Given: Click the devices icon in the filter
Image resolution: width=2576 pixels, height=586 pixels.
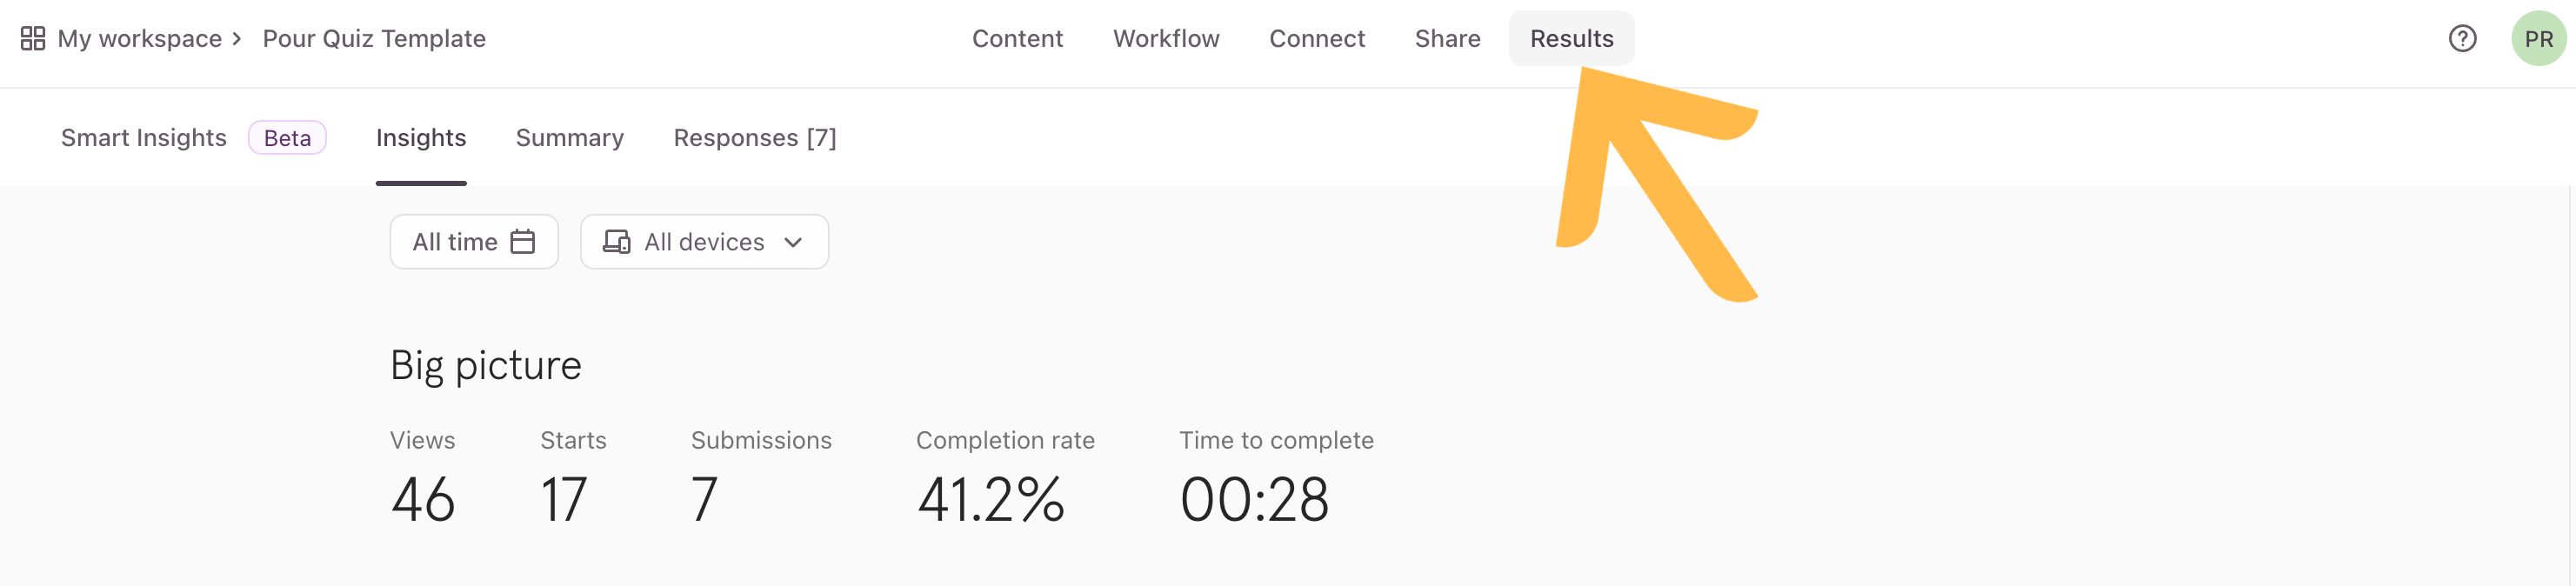Looking at the screenshot, I should (x=617, y=242).
